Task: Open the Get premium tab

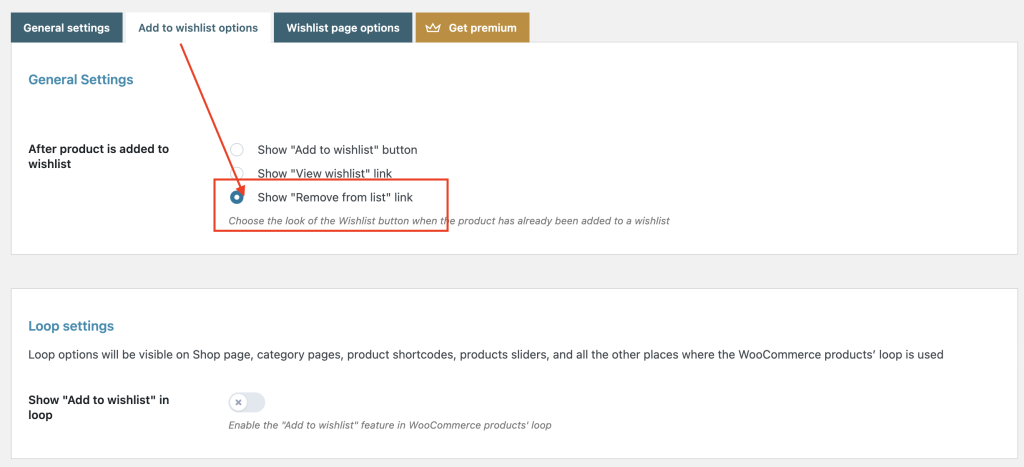Action: 472,28
